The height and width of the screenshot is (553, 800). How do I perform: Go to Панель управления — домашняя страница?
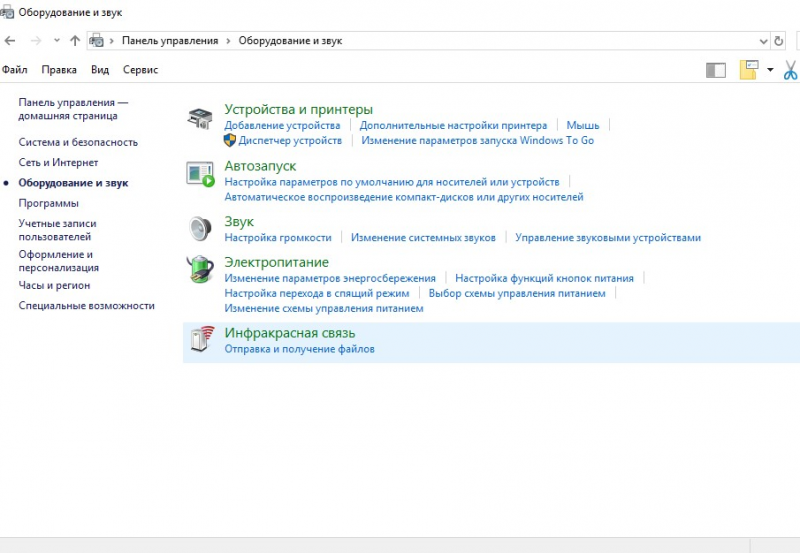tap(73, 109)
